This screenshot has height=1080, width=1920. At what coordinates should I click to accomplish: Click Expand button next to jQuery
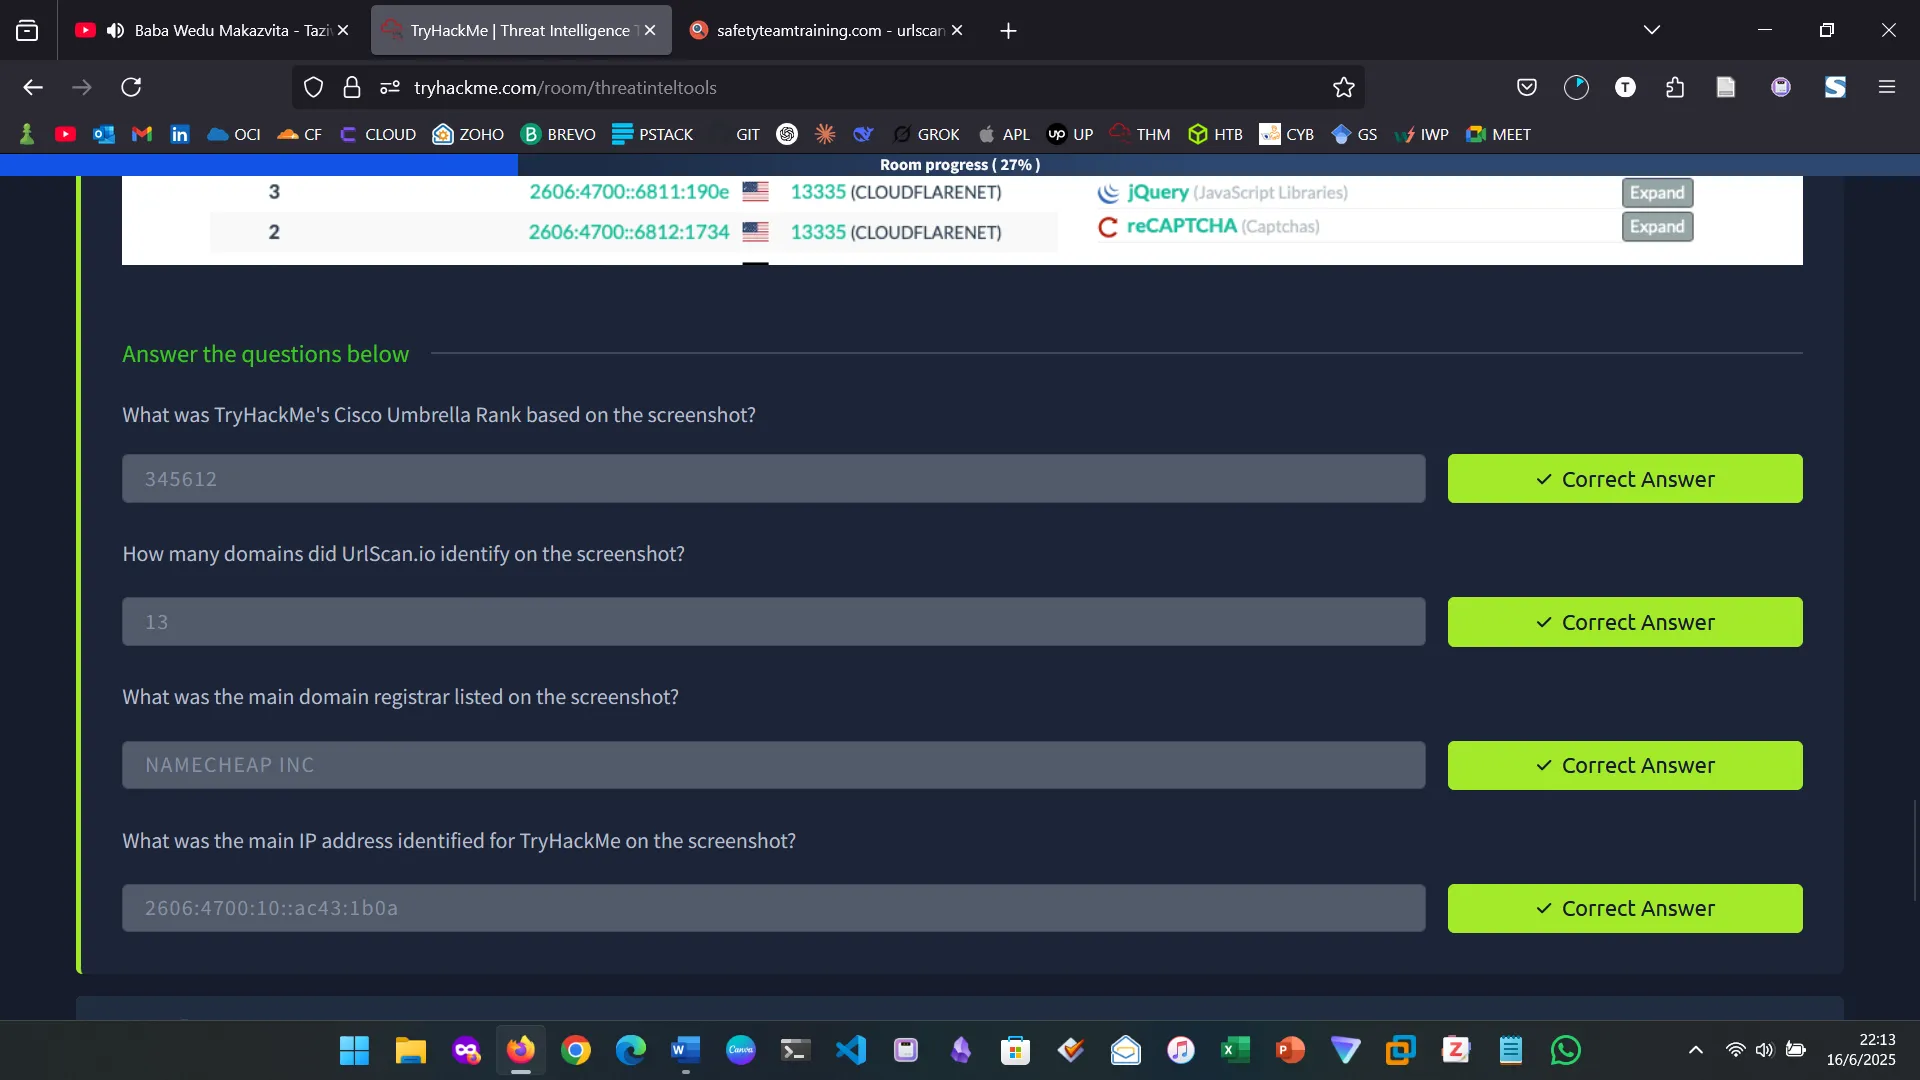tap(1656, 192)
